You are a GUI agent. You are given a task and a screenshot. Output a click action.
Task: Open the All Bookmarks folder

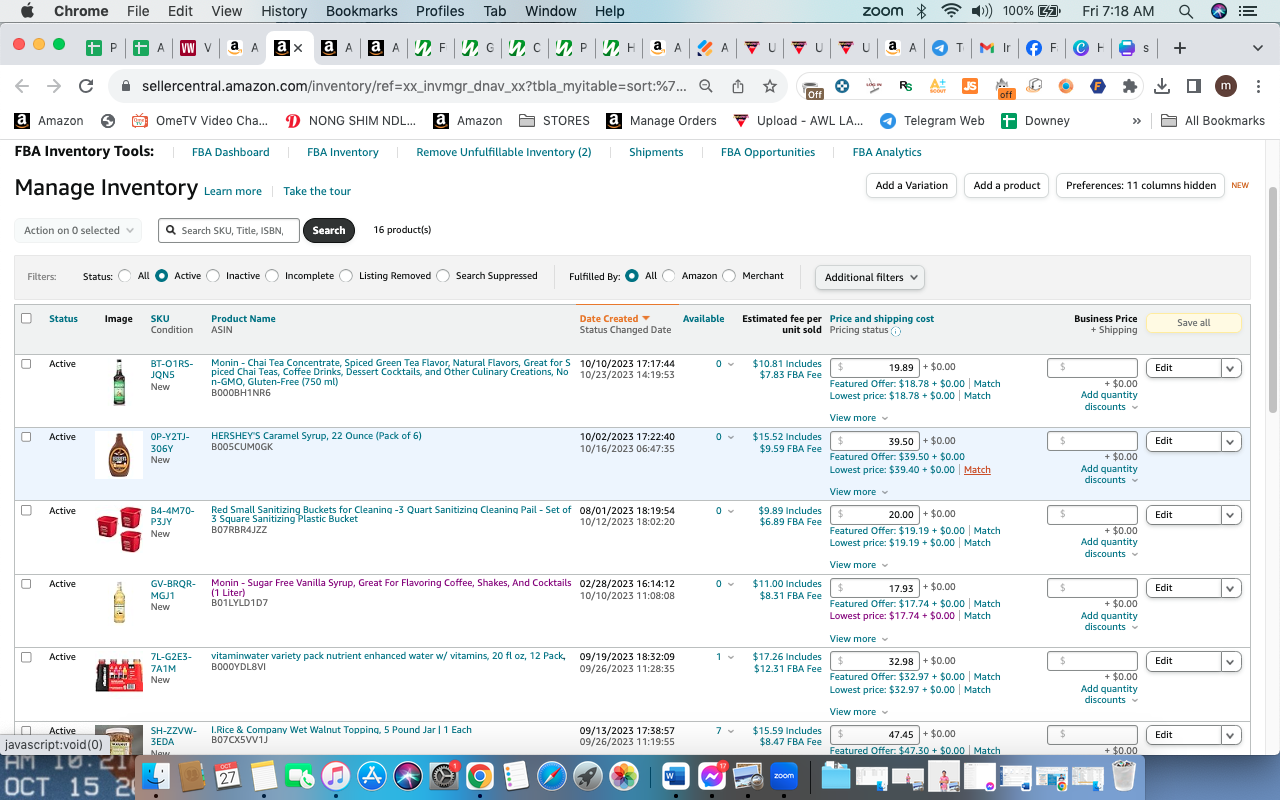coord(1213,120)
